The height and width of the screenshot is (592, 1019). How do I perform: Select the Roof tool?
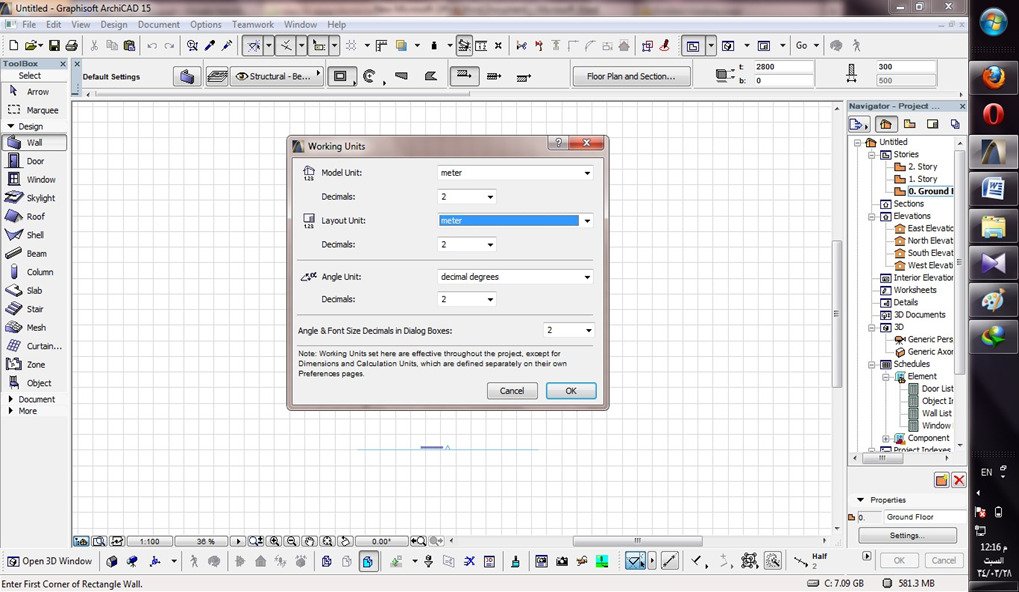point(35,216)
